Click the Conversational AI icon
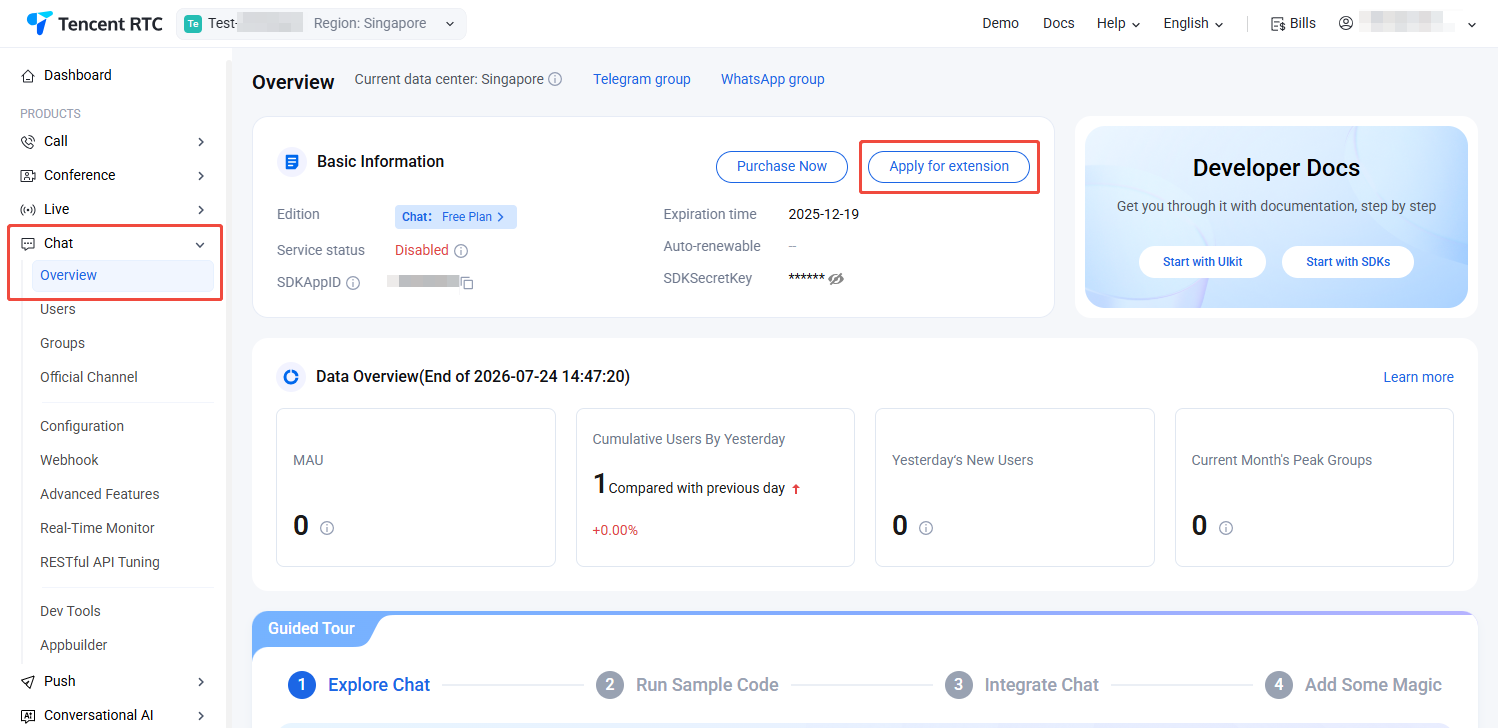This screenshot has height=728, width=1498. click(x=28, y=716)
